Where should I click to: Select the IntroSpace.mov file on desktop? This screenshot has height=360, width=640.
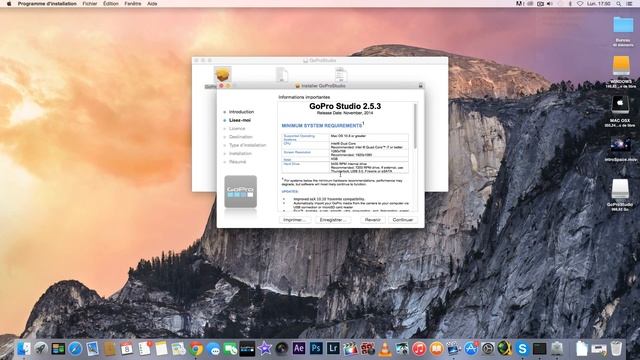pos(620,145)
